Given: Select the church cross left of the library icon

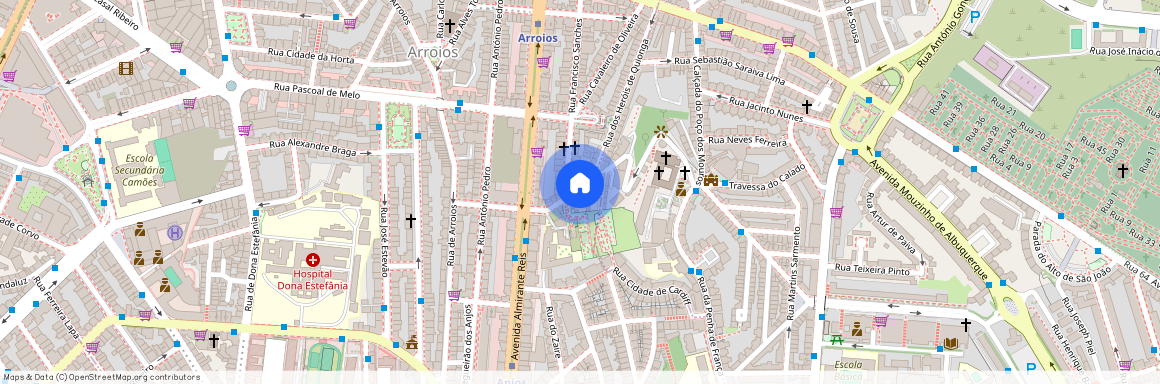Looking at the screenshot, I should (x=965, y=324).
